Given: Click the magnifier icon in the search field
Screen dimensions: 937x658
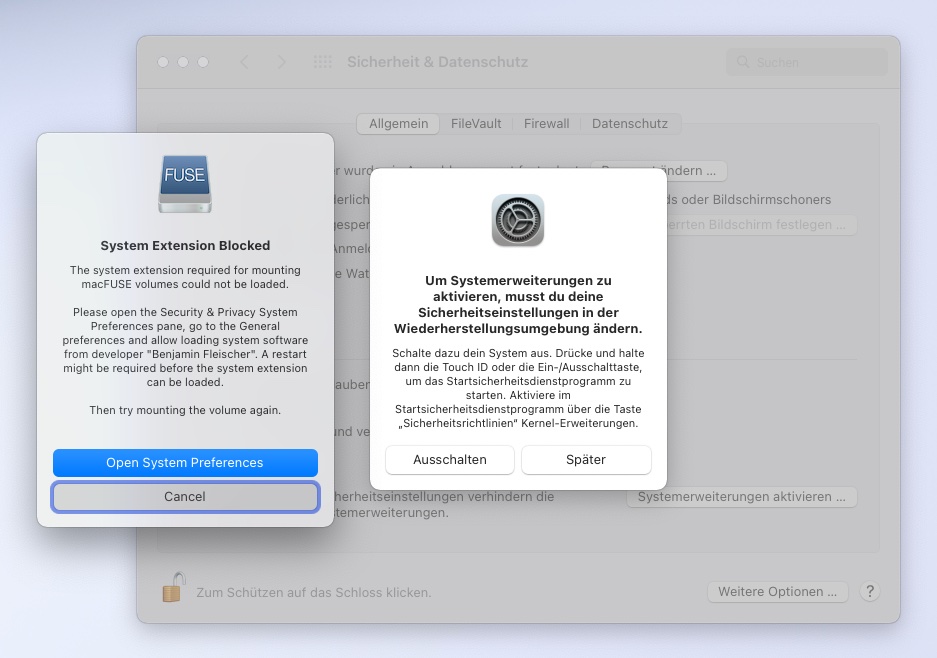Looking at the screenshot, I should (x=742, y=61).
